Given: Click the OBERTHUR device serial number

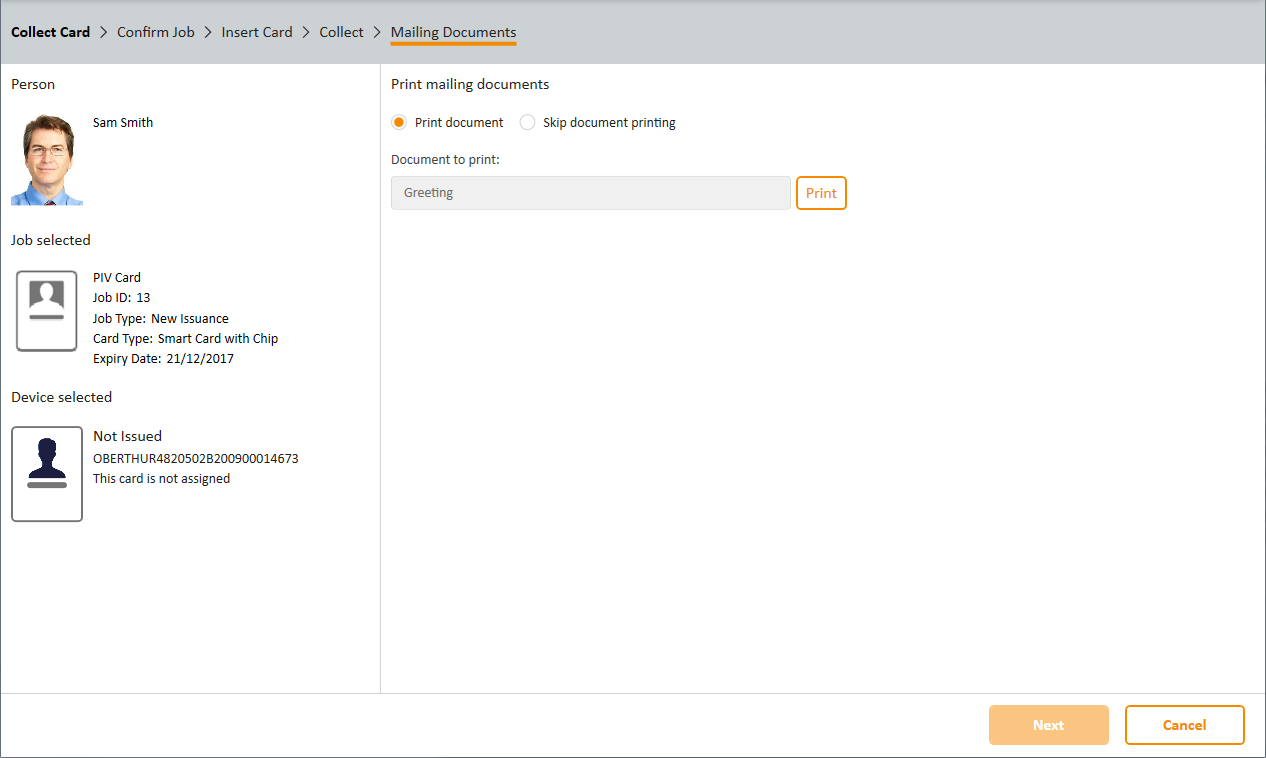Looking at the screenshot, I should pos(195,459).
